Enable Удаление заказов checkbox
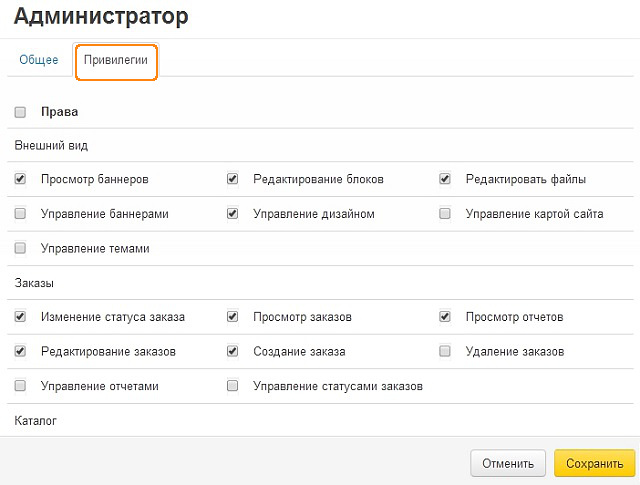The image size is (640, 485). point(445,351)
